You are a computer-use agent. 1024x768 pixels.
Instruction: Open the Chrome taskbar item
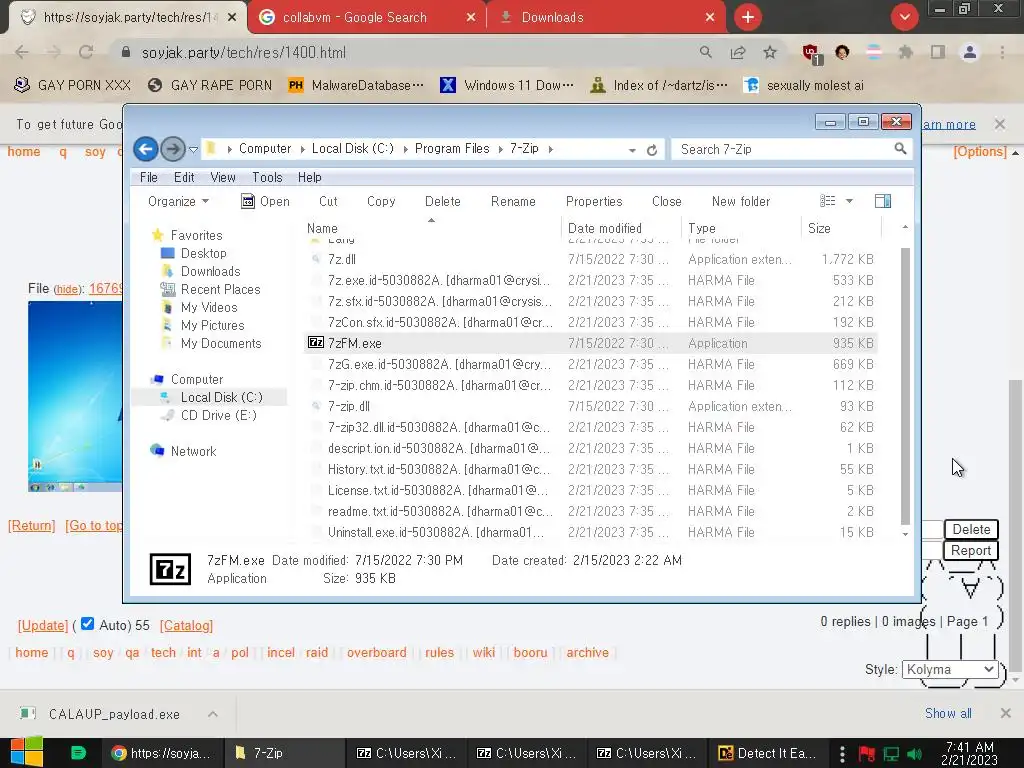161,753
